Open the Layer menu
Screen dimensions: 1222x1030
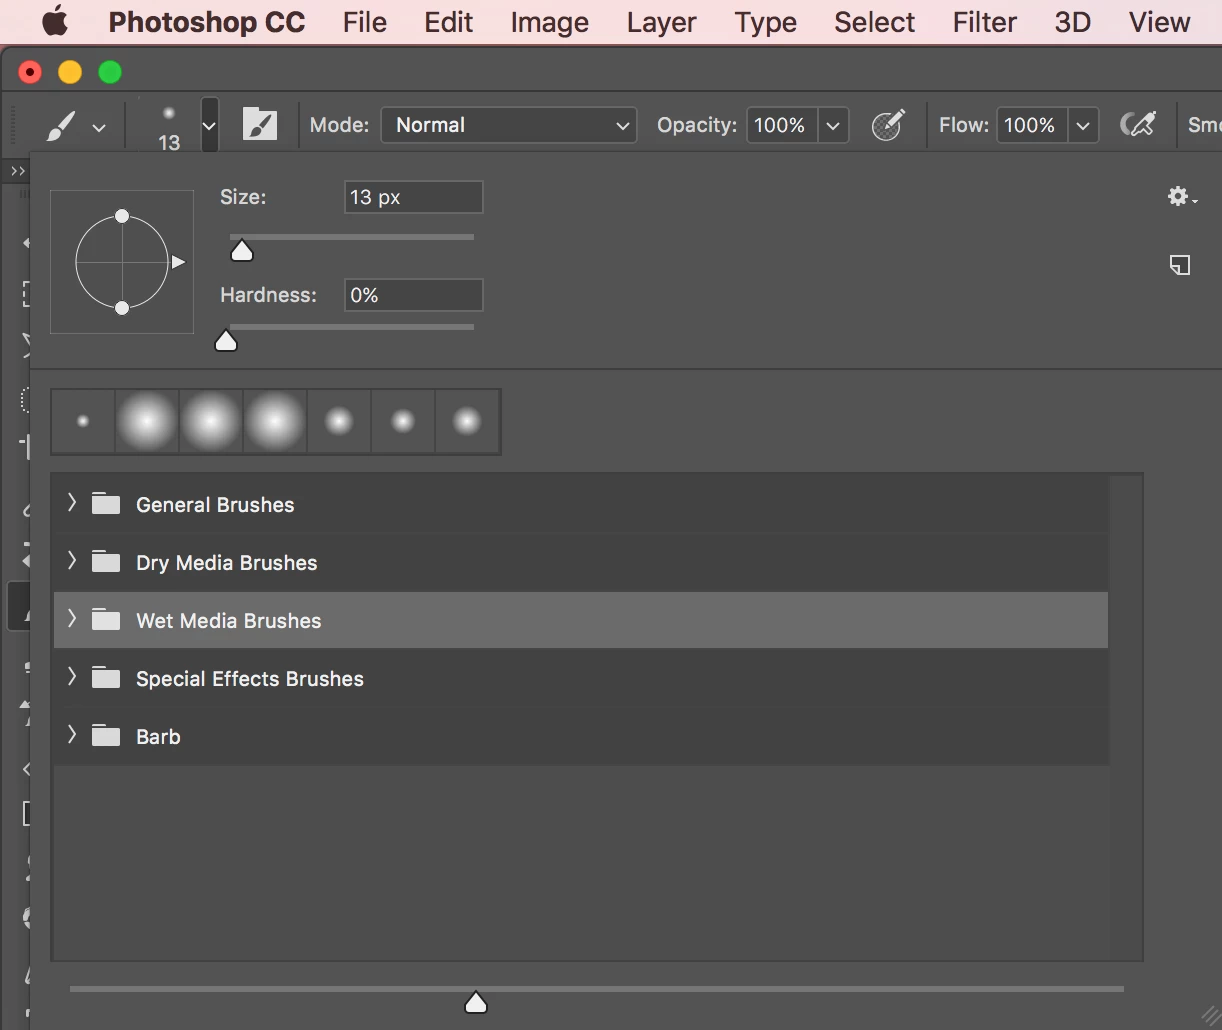(661, 22)
